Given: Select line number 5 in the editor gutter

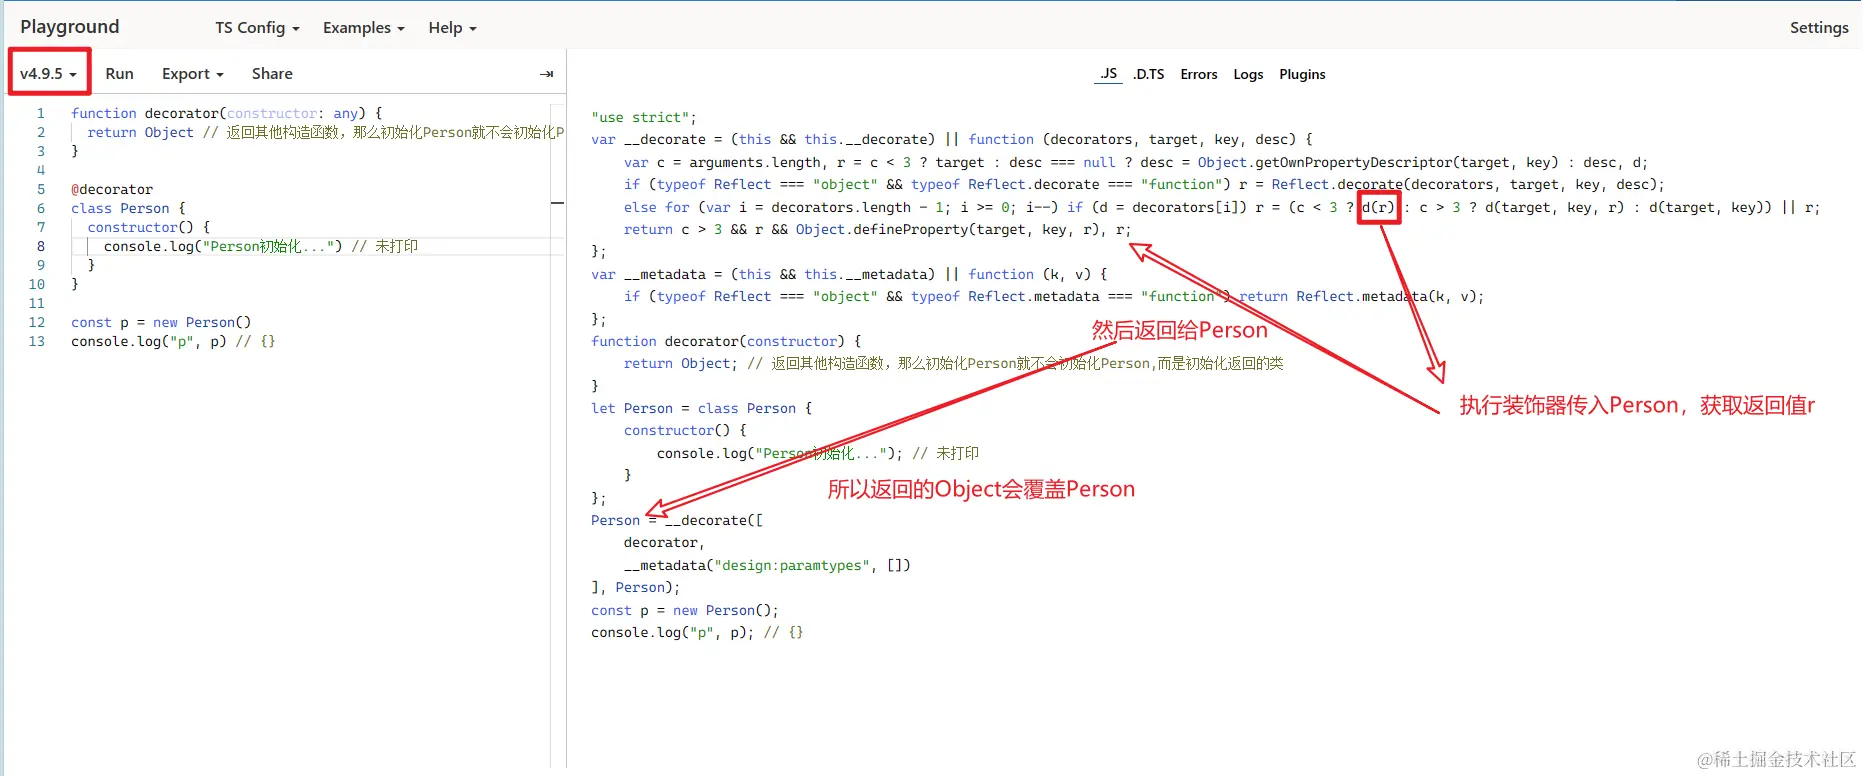Looking at the screenshot, I should (x=41, y=189).
